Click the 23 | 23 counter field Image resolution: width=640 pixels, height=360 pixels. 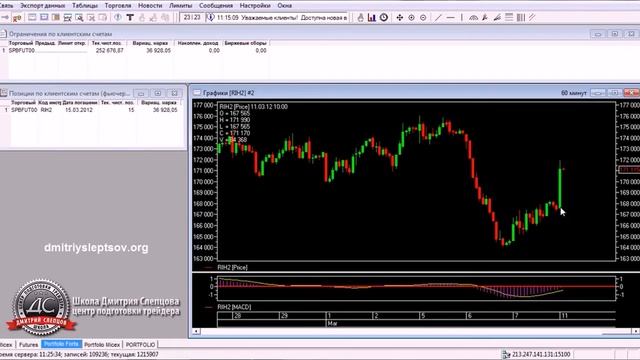click(192, 18)
